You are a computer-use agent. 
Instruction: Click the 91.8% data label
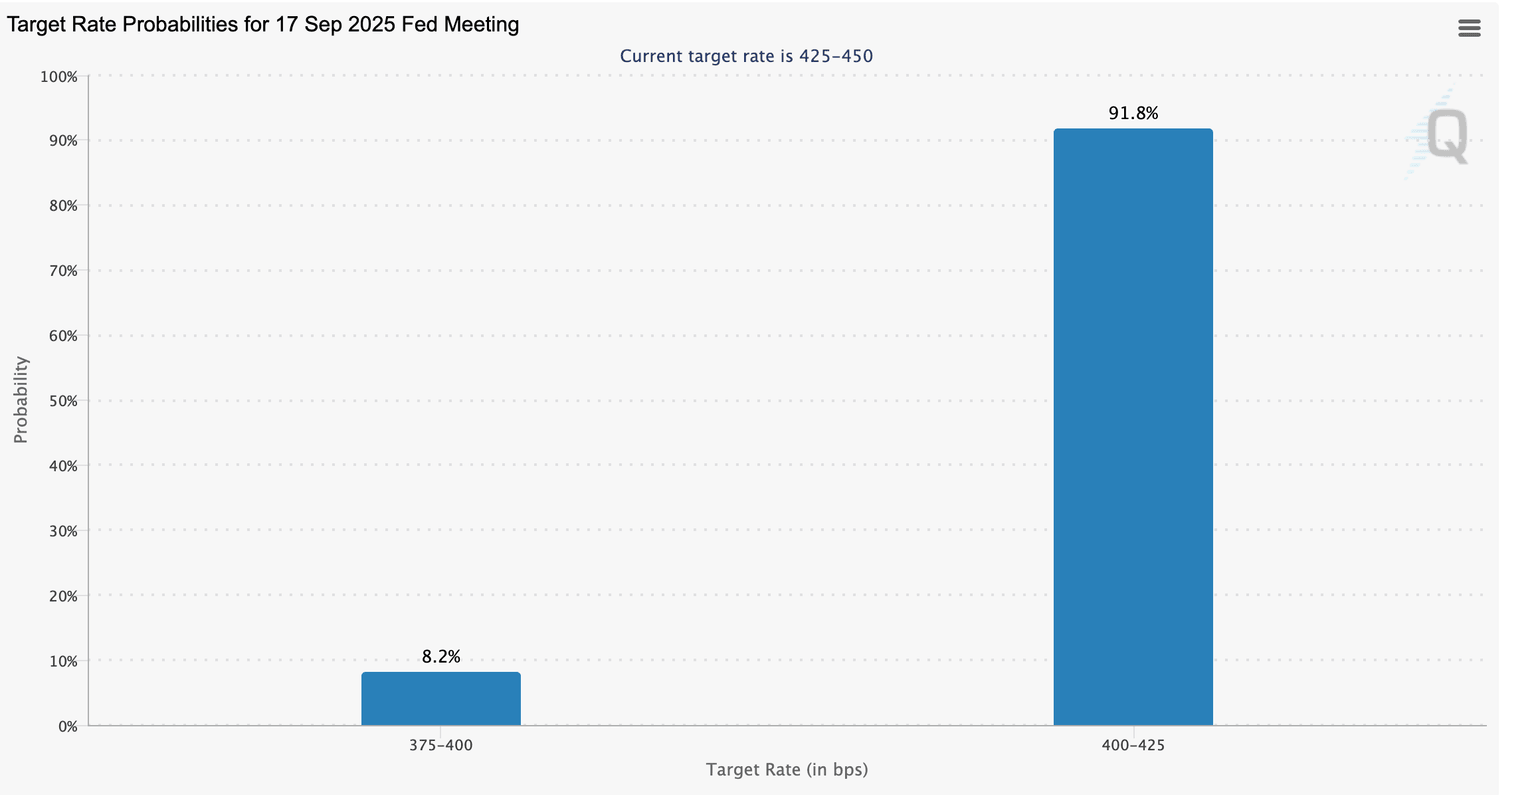1133,114
